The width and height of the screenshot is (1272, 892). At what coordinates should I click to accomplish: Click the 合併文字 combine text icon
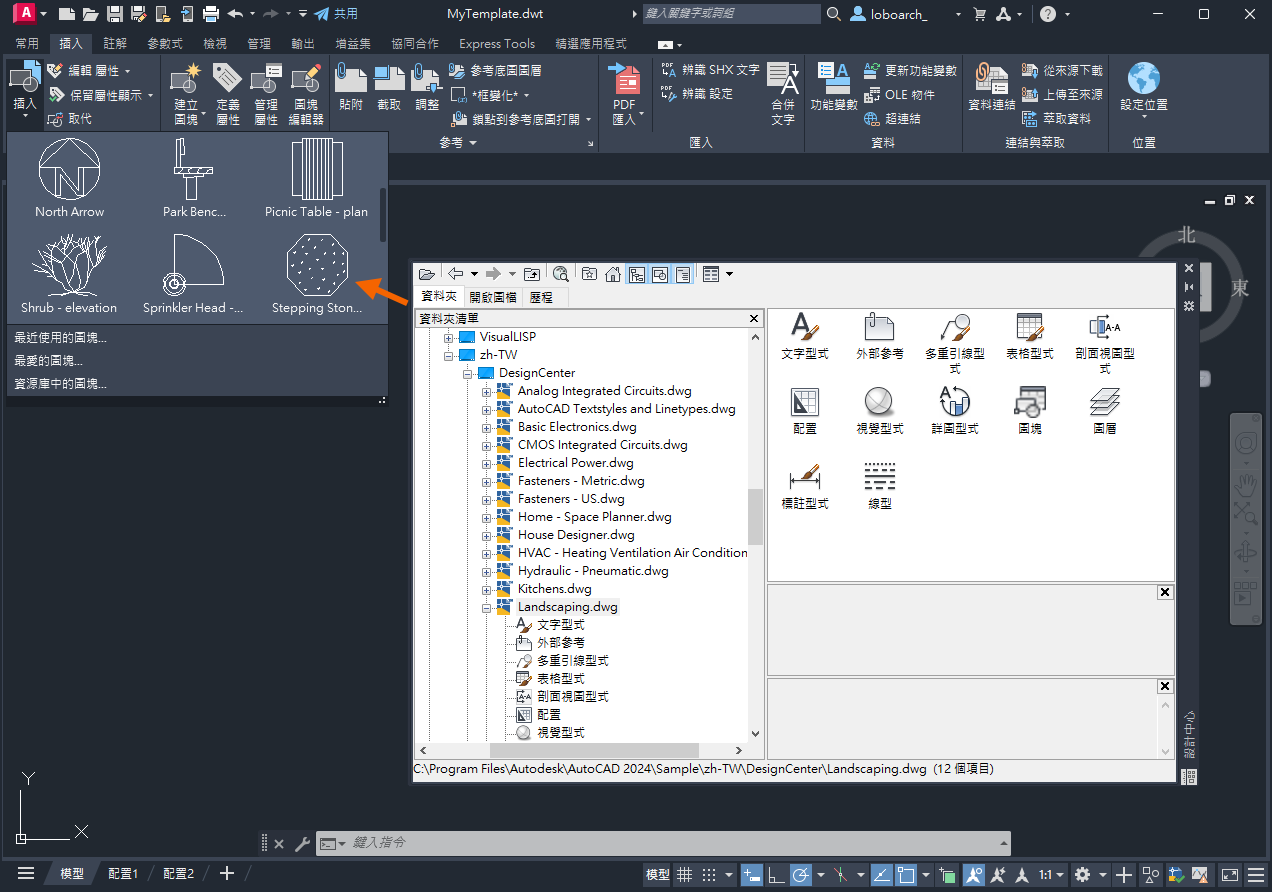783,79
